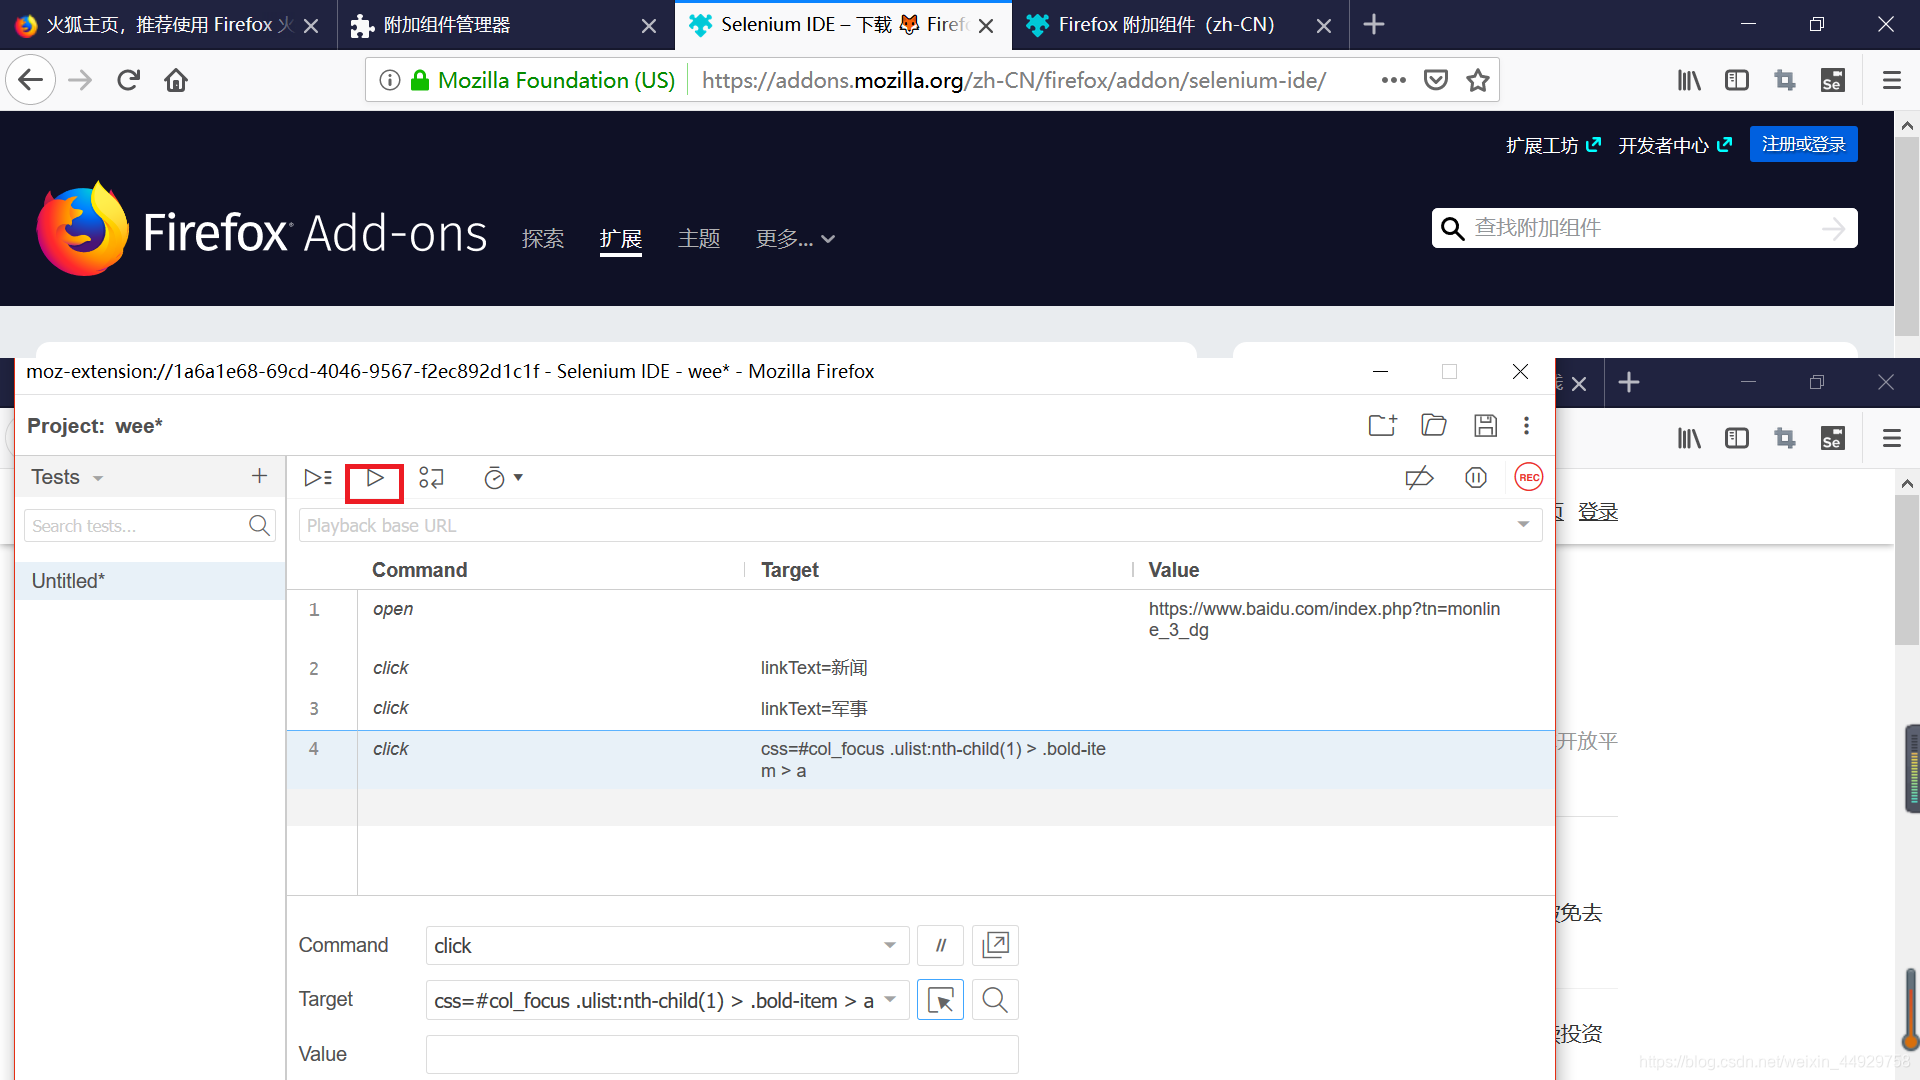Click find target in page icon
Screen dimensions: 1920x1080
coord(995,1000)
